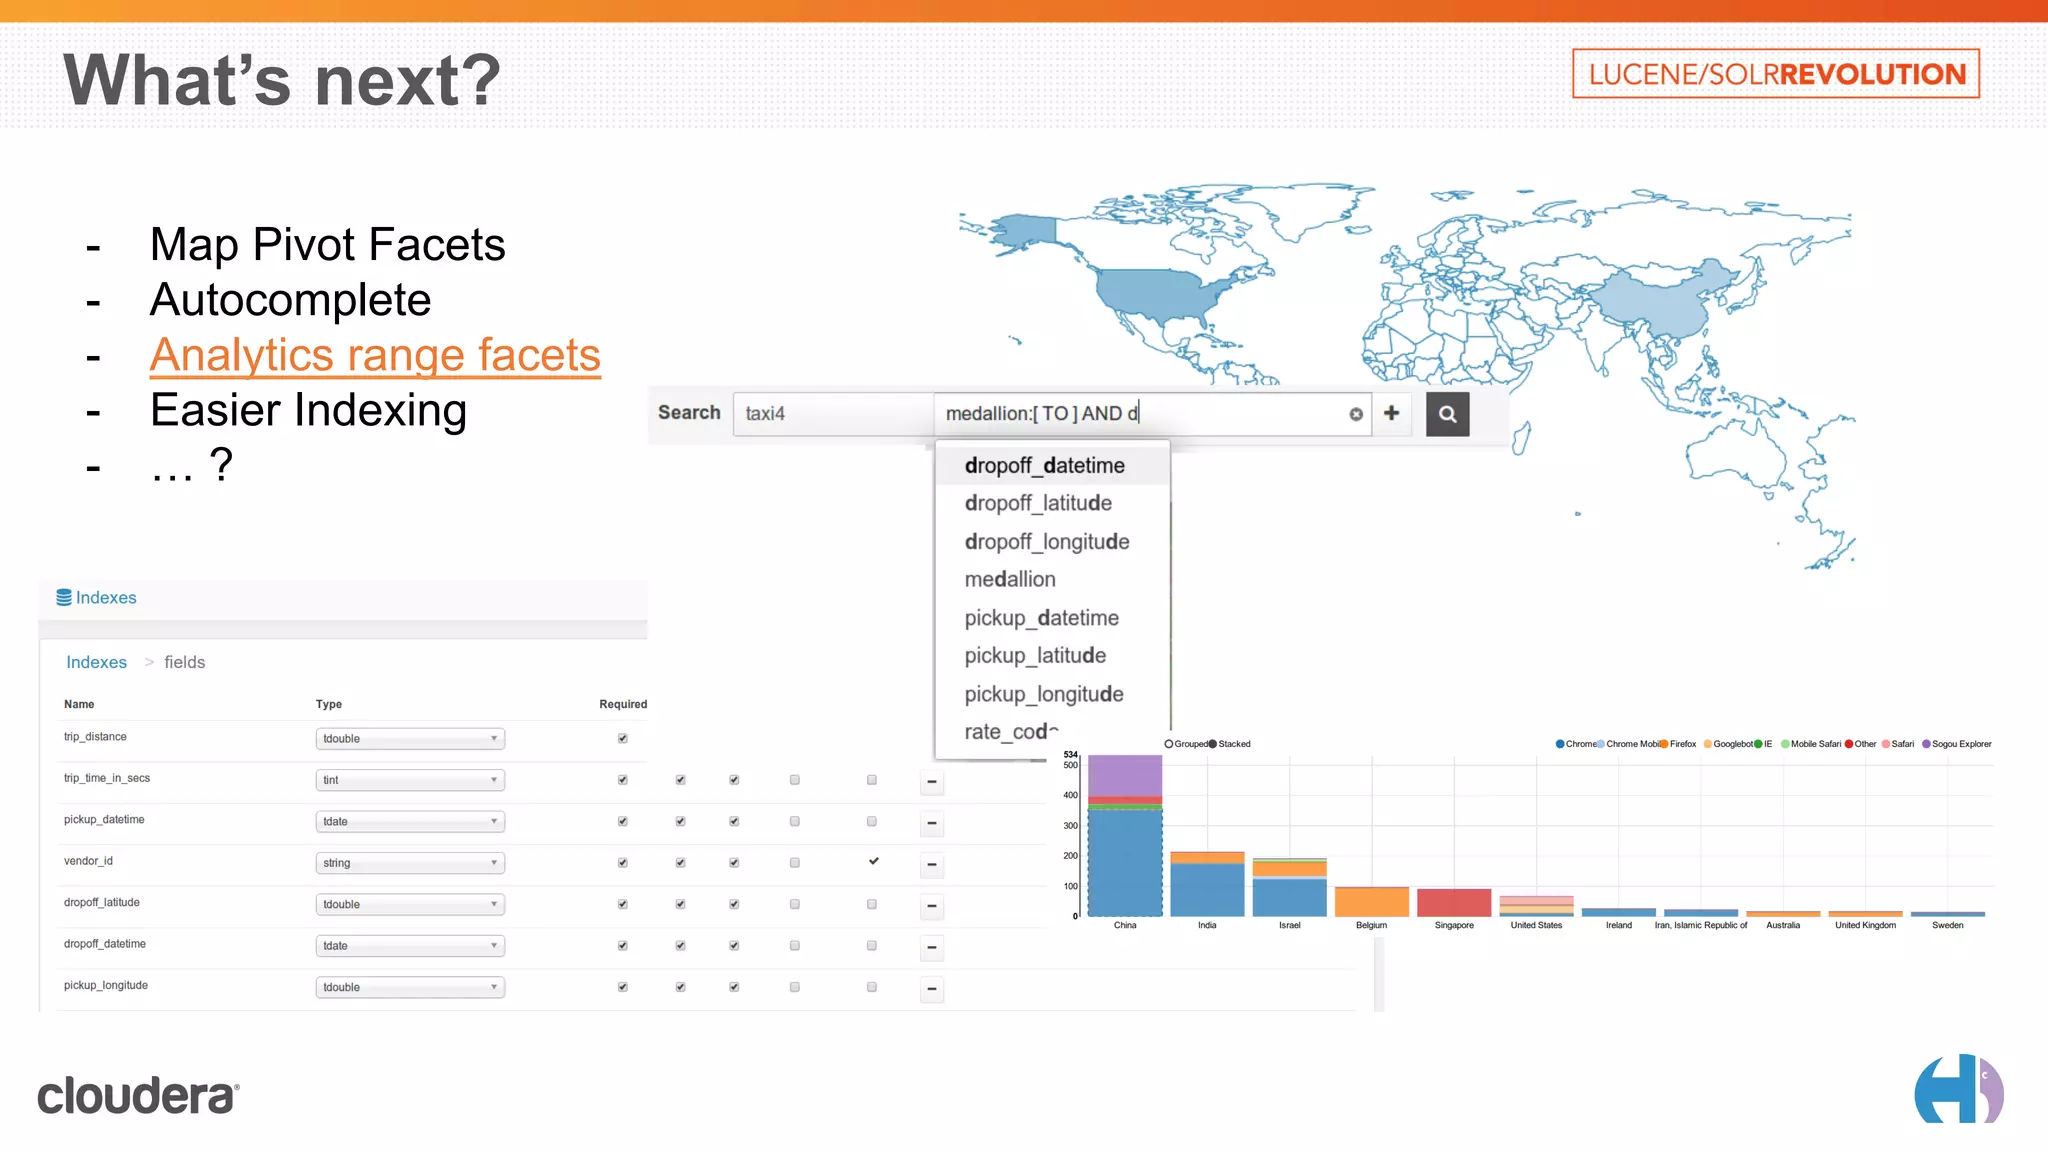Remove the dropoff_latitude field with its minus button
Viewport: 2048px width, 1152px height.
coord(931,906)
